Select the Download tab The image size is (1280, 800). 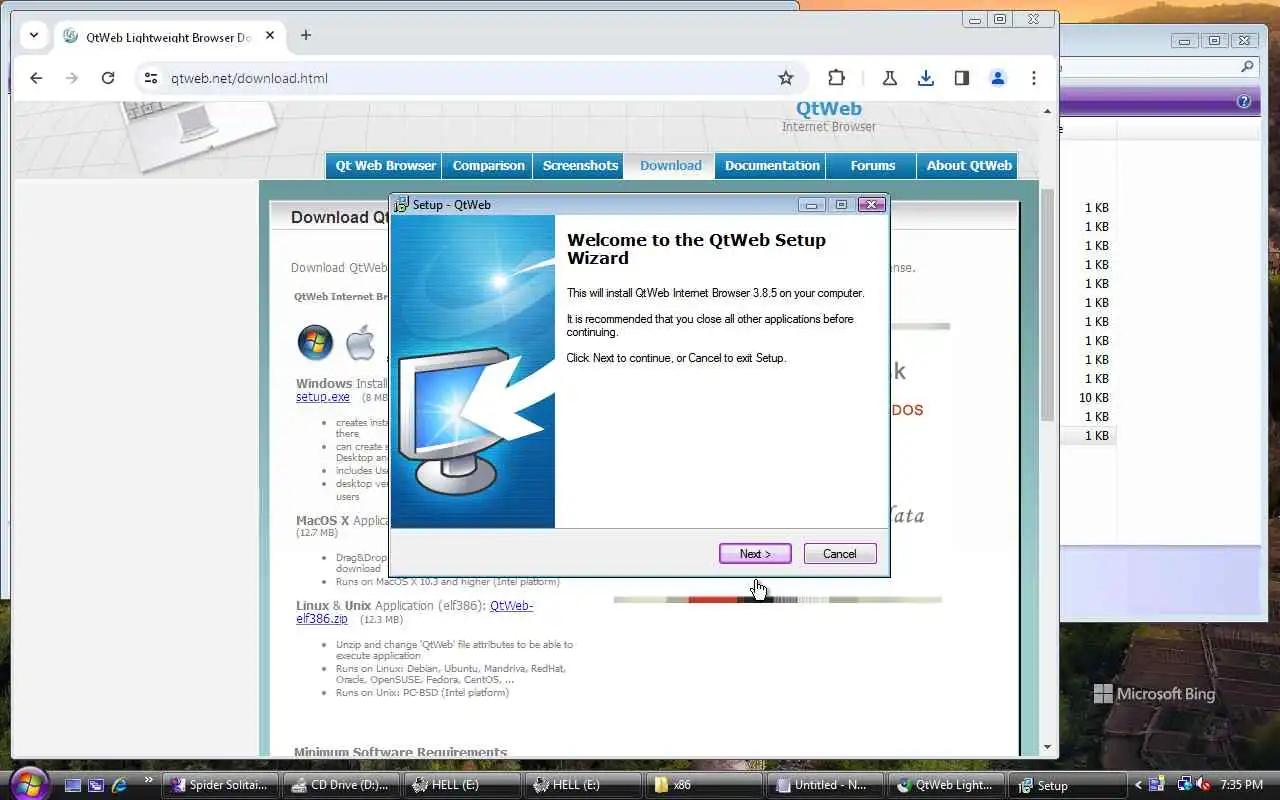click(670, 166)
